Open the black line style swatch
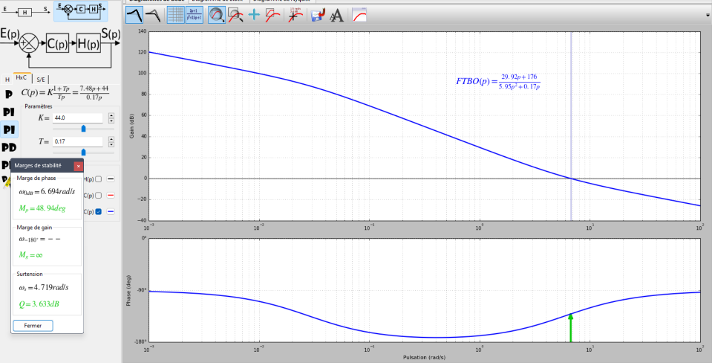712x363 pixels. 110,179
